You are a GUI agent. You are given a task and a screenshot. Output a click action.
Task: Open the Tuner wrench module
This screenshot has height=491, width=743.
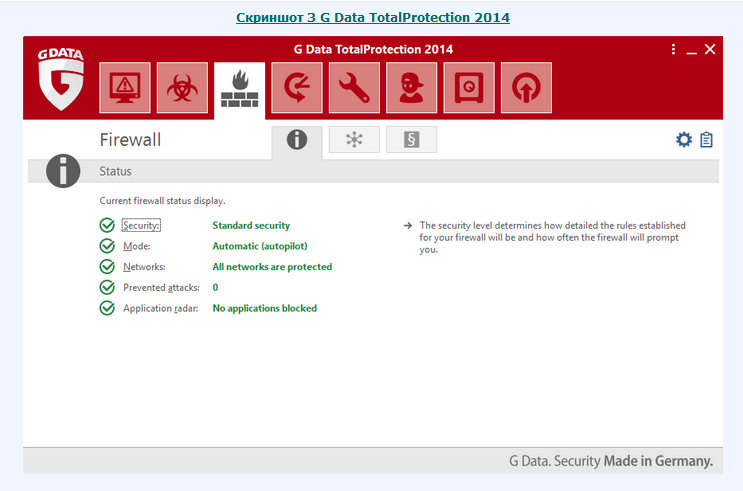(x=354, y=88)
